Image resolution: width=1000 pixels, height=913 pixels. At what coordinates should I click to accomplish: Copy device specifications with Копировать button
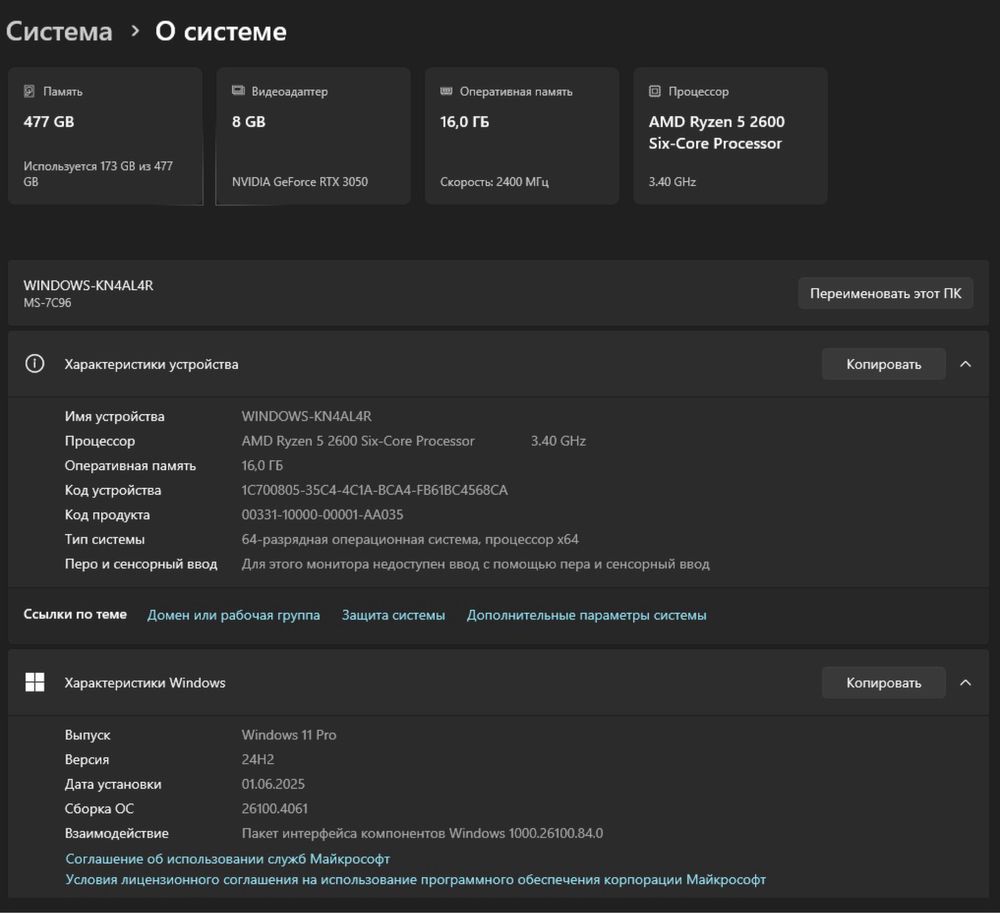point(883,364)
